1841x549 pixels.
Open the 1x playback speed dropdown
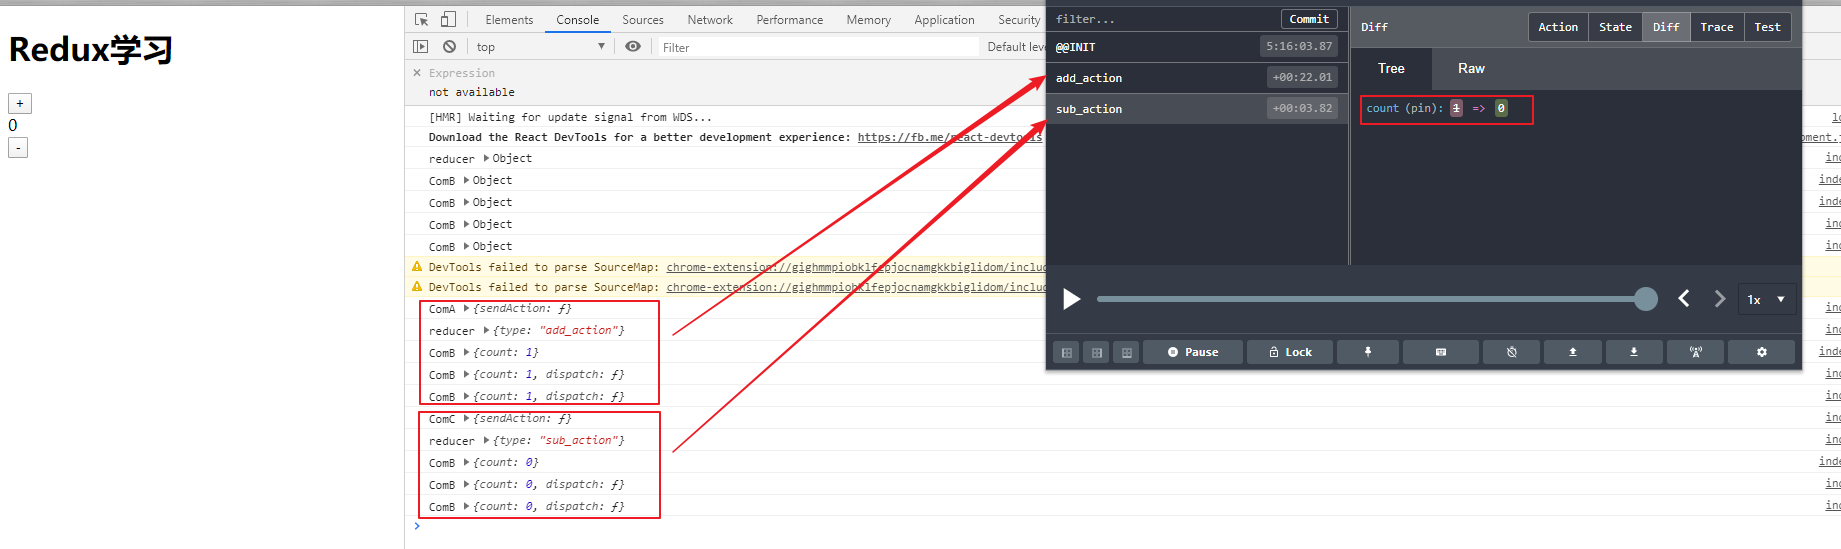coord(1766,299)
